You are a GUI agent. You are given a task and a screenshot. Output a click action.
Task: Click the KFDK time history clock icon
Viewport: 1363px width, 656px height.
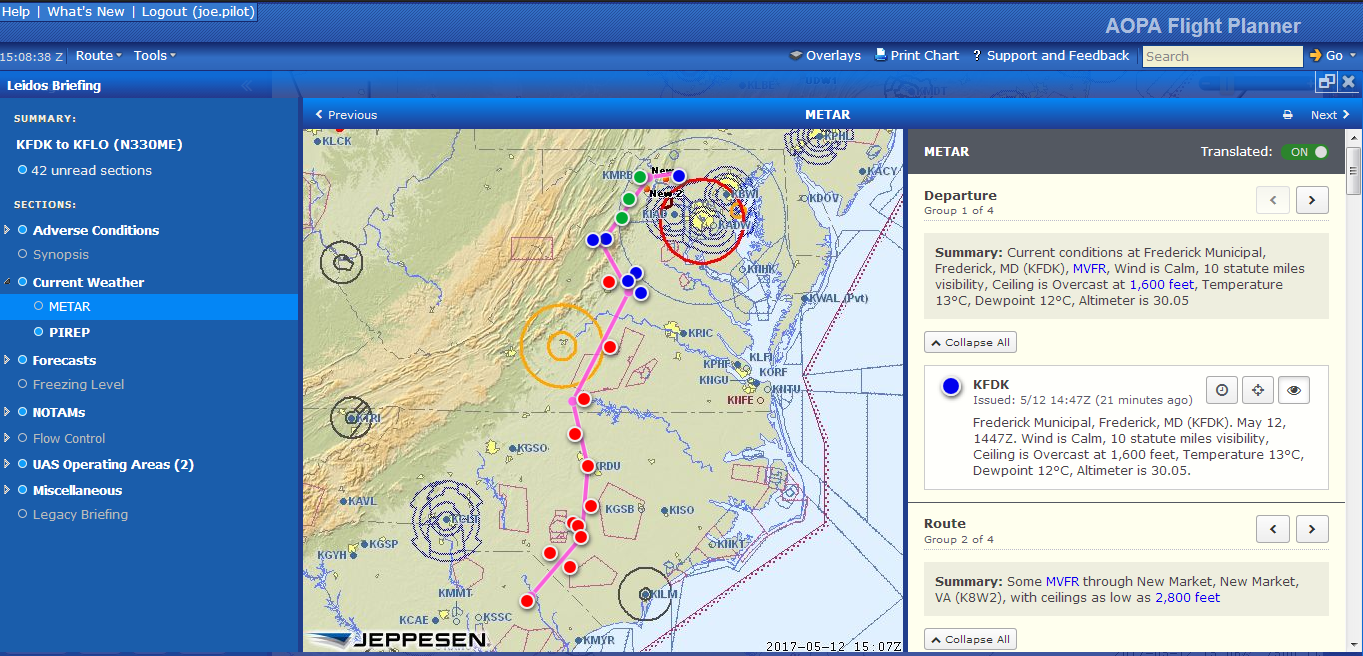(x=1222, y=390)
